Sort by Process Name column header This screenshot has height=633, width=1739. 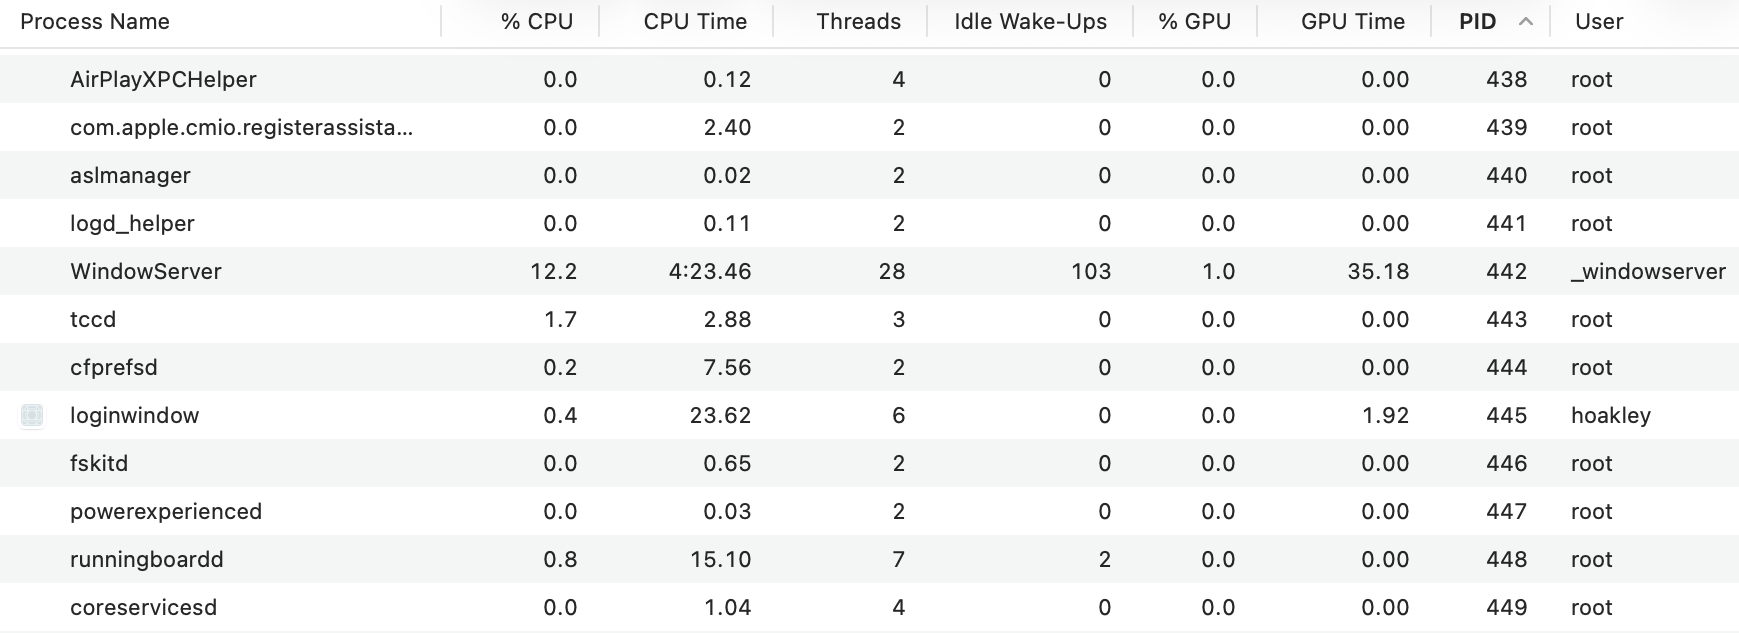tap(95, 22)
